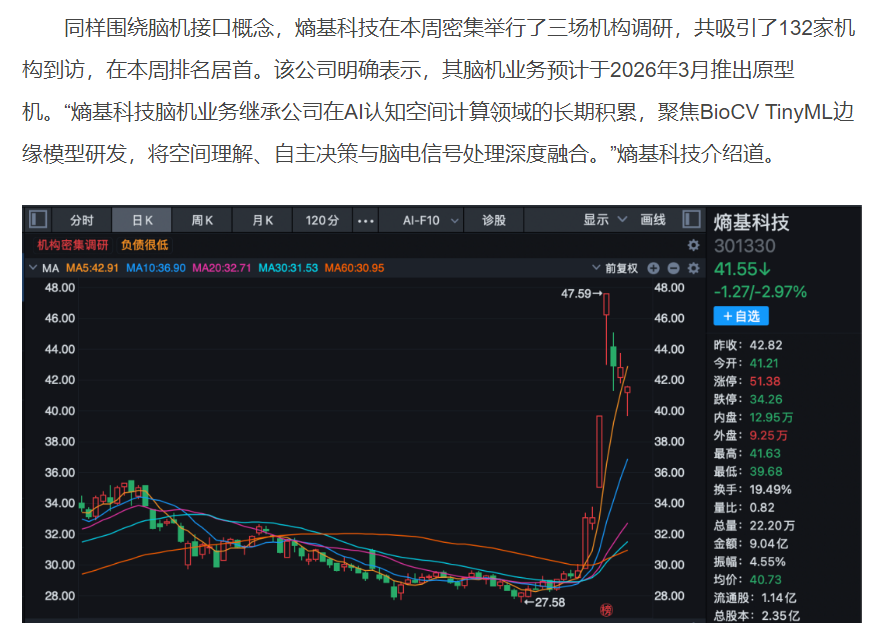Click the 机构密集调研 tag
The height and width of the screenshot is (634, 891).
[x=72, y=245]
